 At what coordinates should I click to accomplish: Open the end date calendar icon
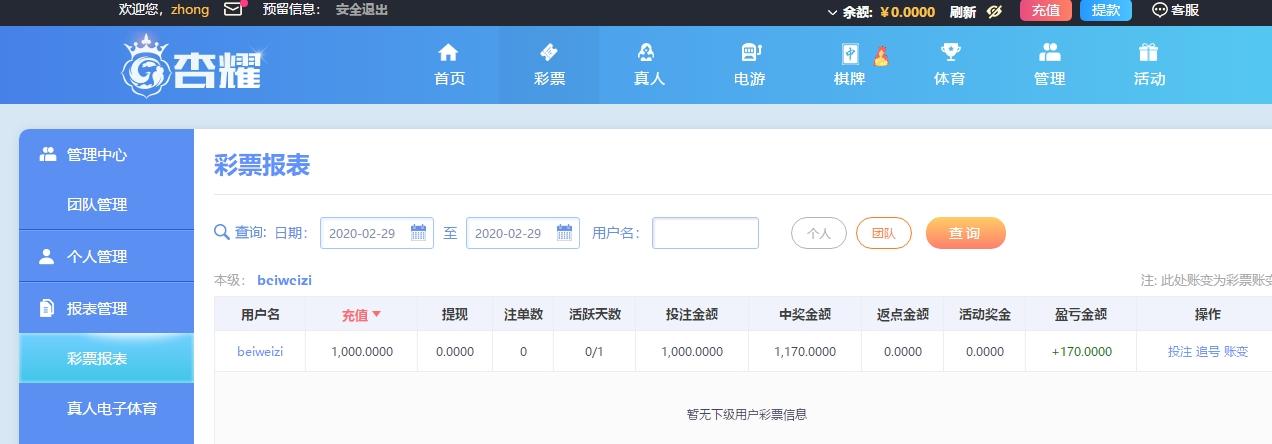point(565,233)
